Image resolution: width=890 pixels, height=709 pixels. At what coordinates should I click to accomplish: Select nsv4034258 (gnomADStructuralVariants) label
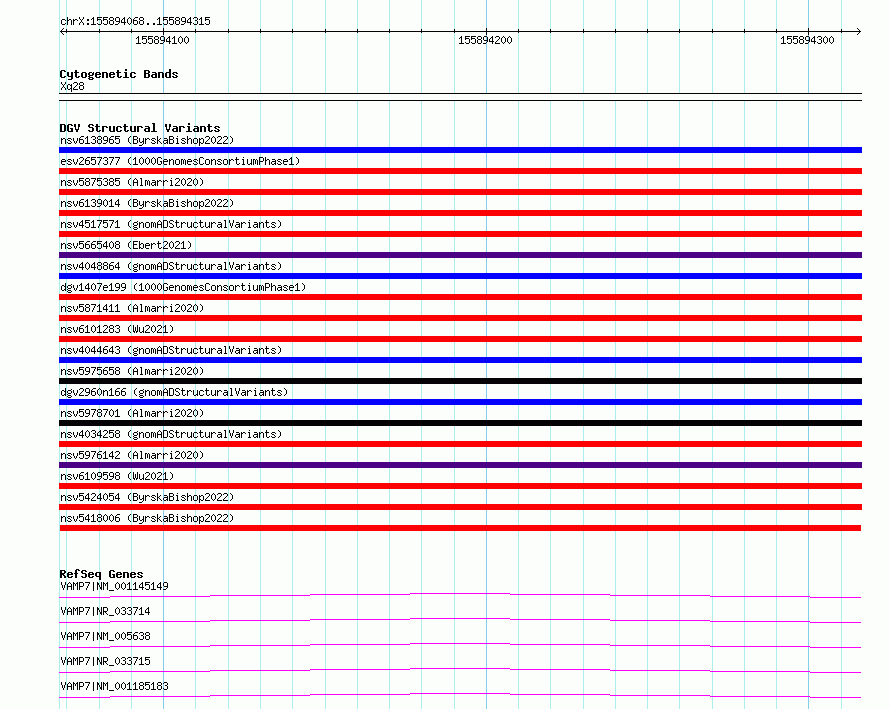click(171, 434)
